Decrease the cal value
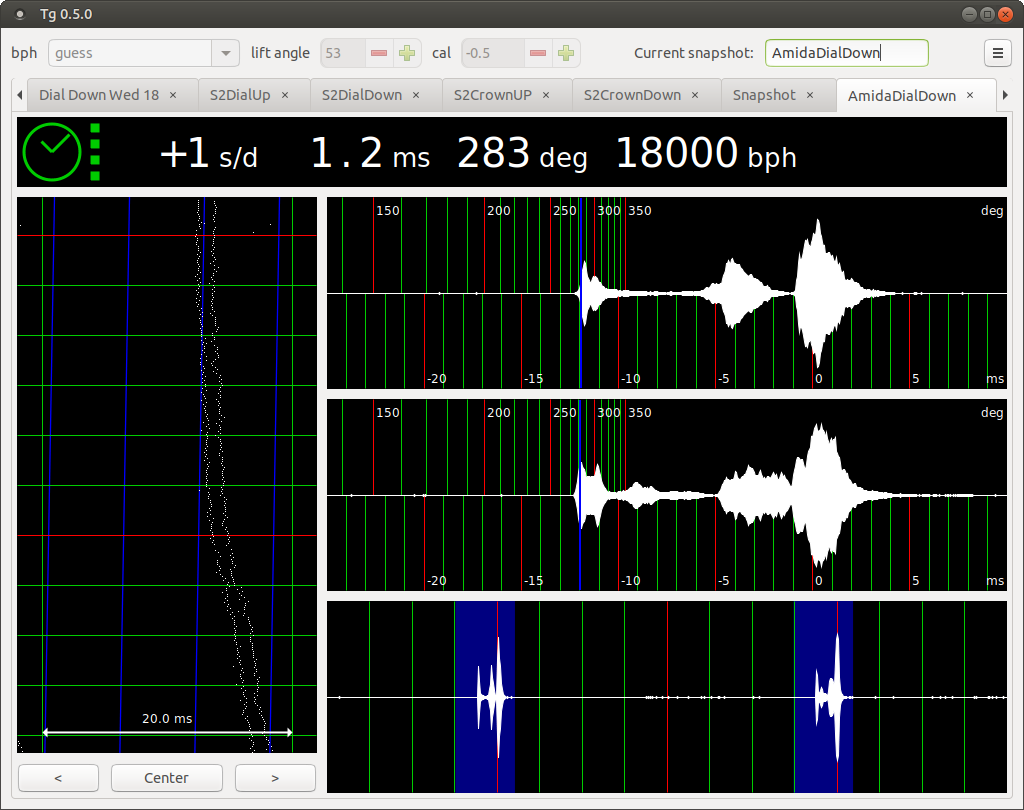Viewport: 1024px width, 810px height. coord(537,53)
